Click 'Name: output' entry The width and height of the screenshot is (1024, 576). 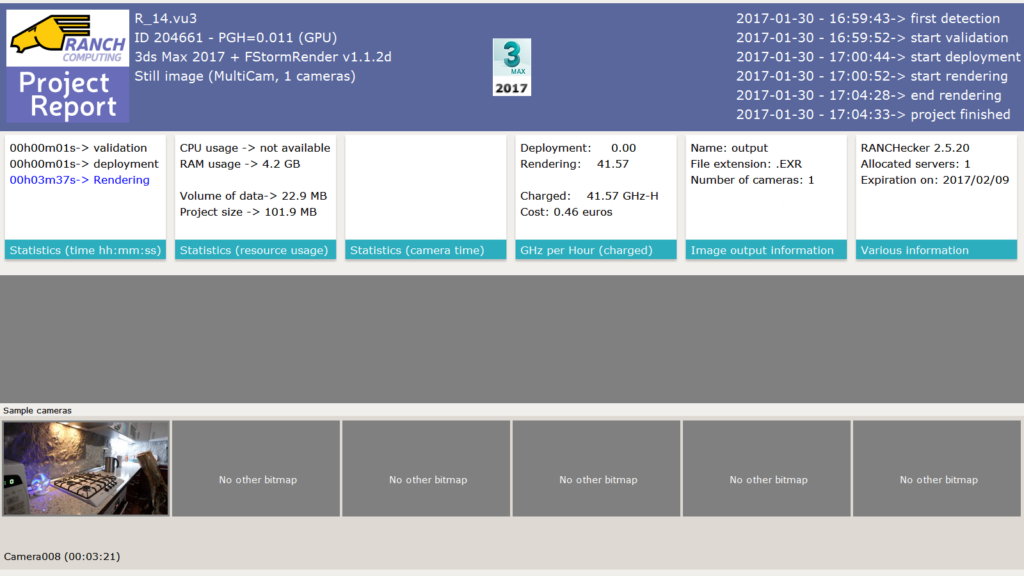(x=729, y=148)
